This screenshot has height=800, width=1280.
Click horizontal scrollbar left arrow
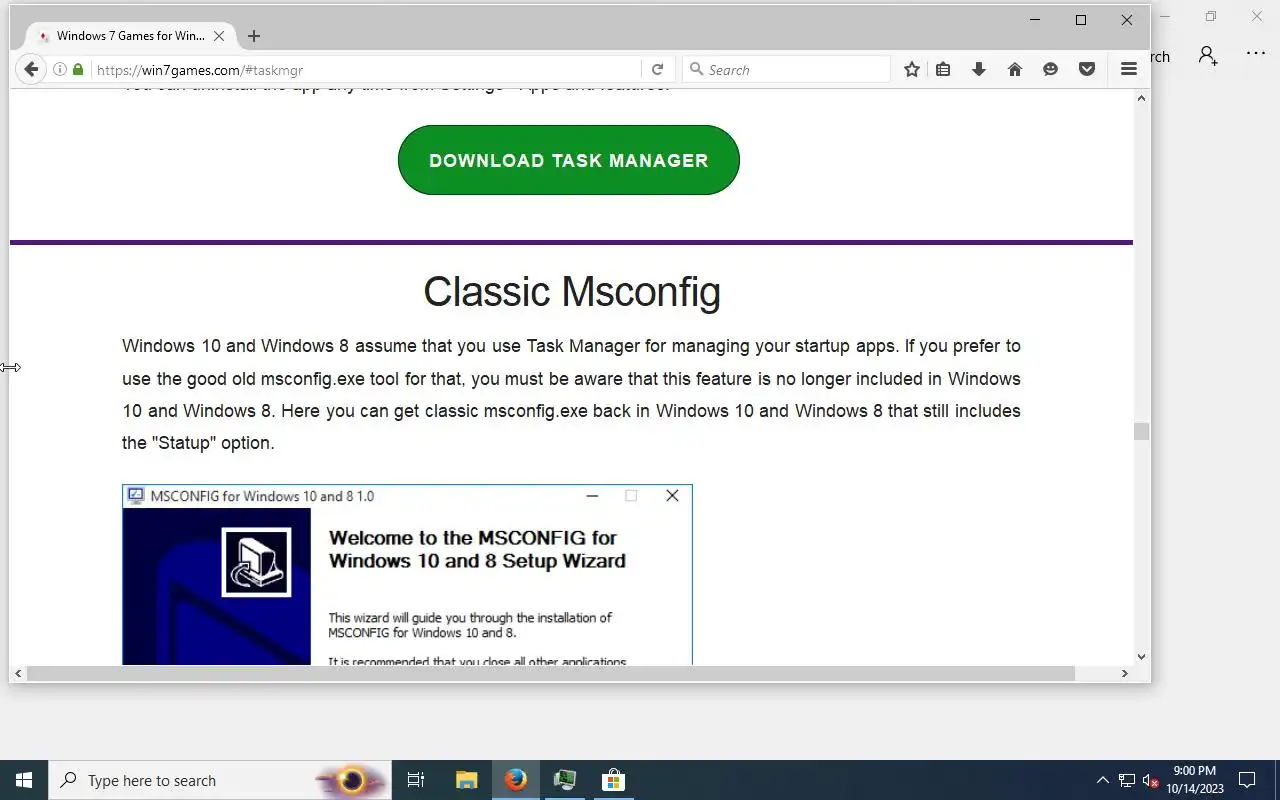pyautogui.click(x=18, y=674)
